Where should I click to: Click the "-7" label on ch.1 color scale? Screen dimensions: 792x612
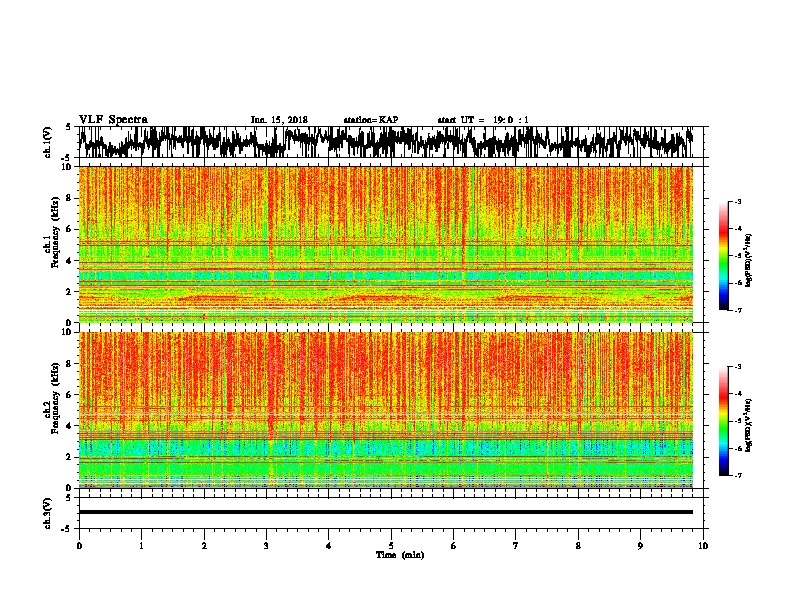point(738,310)
